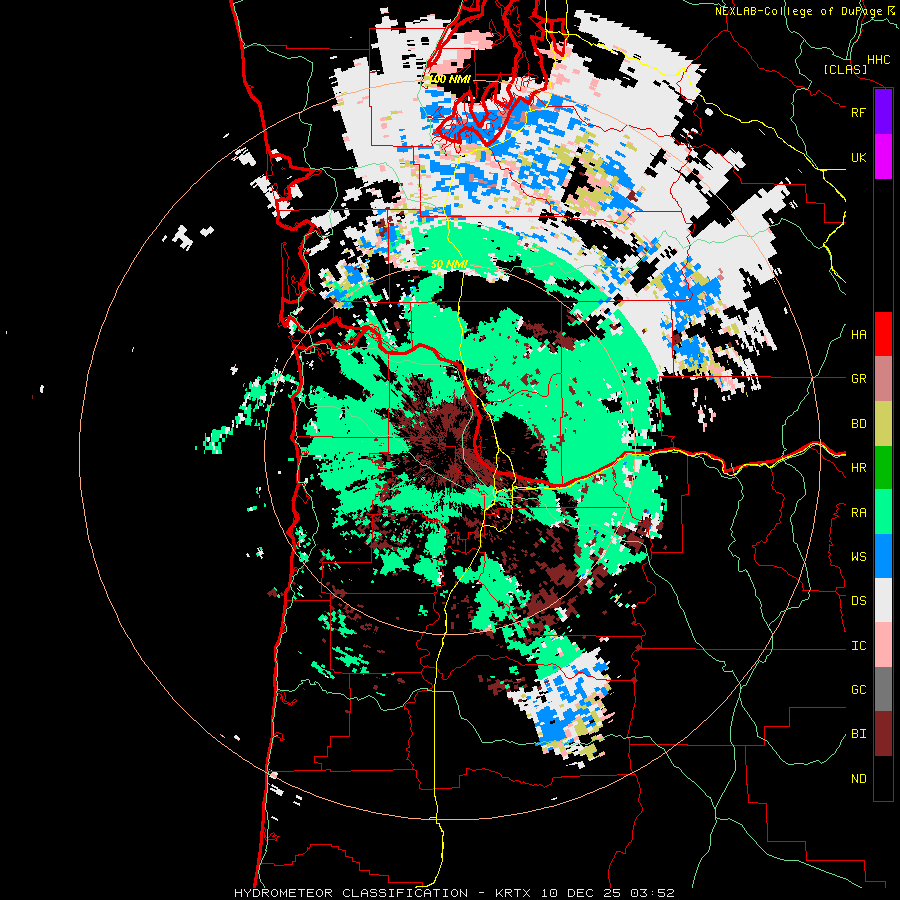Screen dimensions: 900x900
Task: Click the IC light pink legend swatch
Action: coord(883,645)
